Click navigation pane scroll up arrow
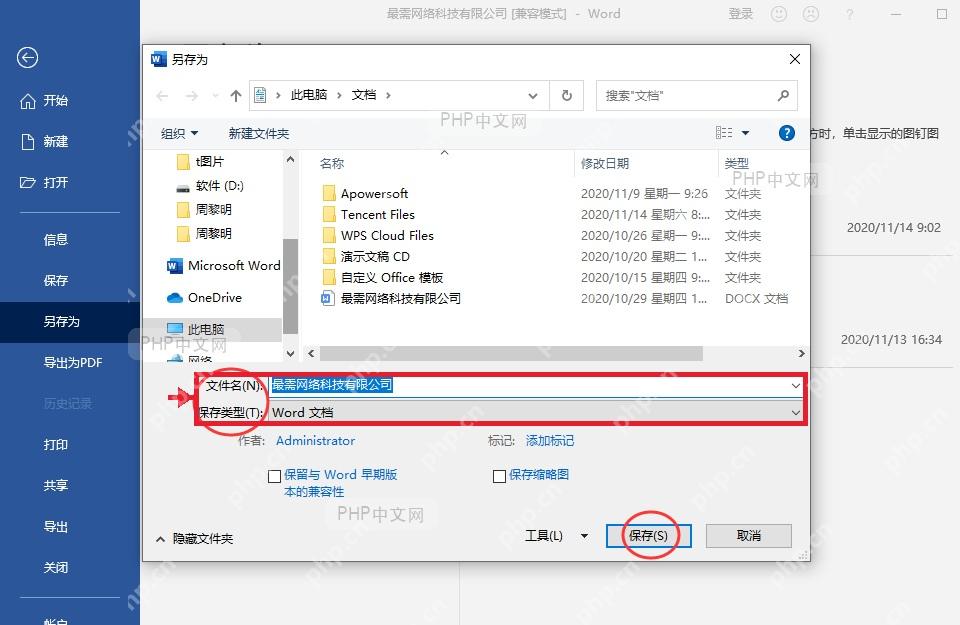 (x=290, y=160)
